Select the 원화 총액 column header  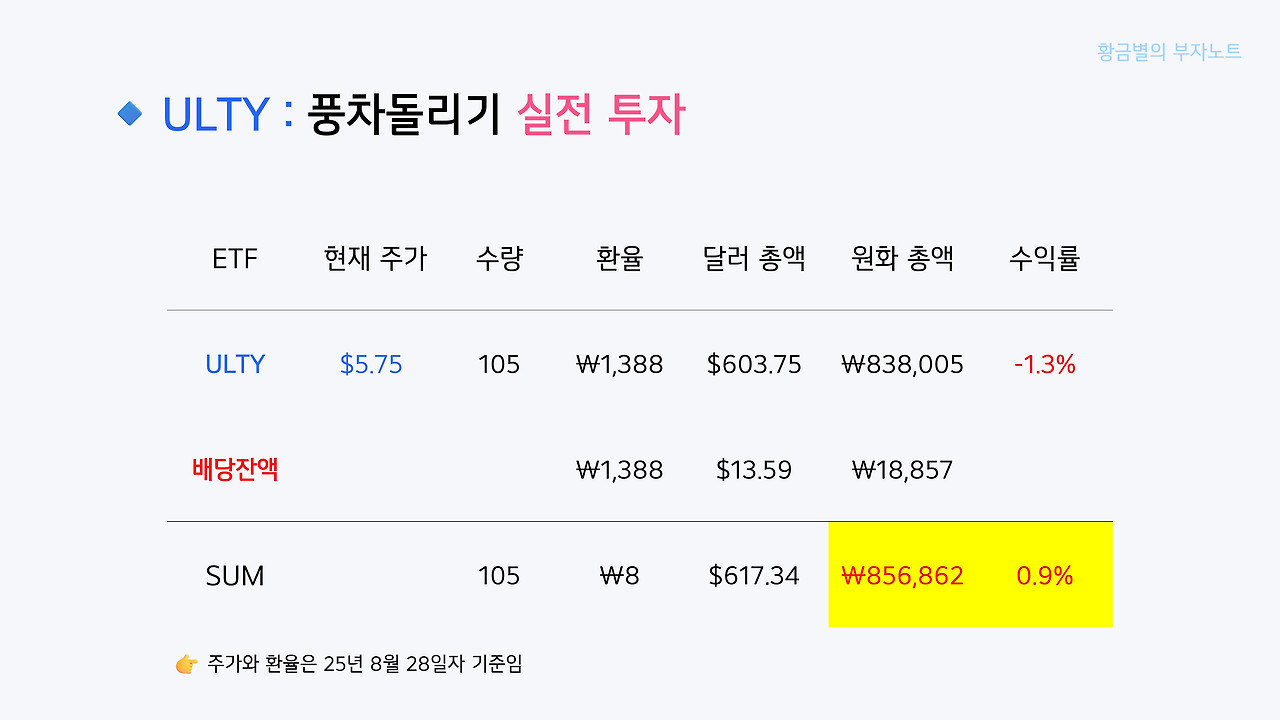pos(902,259)
